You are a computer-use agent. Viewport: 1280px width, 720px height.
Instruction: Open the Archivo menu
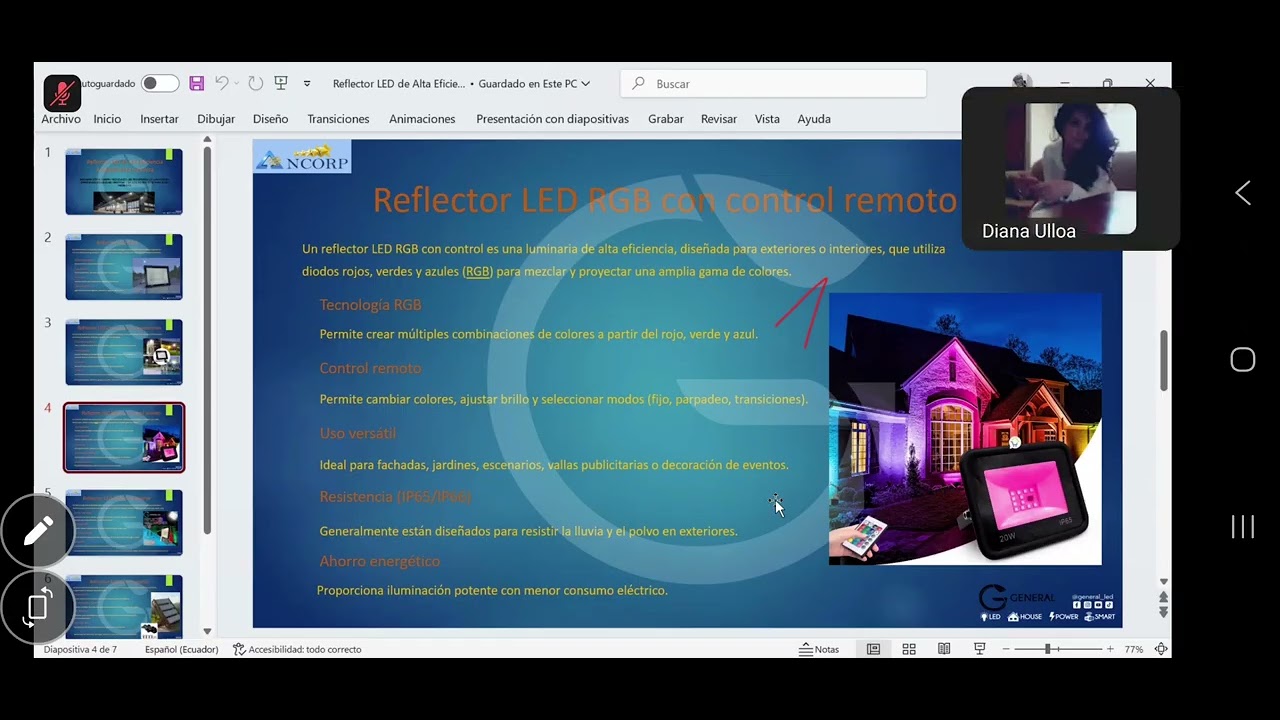[61, 119]
